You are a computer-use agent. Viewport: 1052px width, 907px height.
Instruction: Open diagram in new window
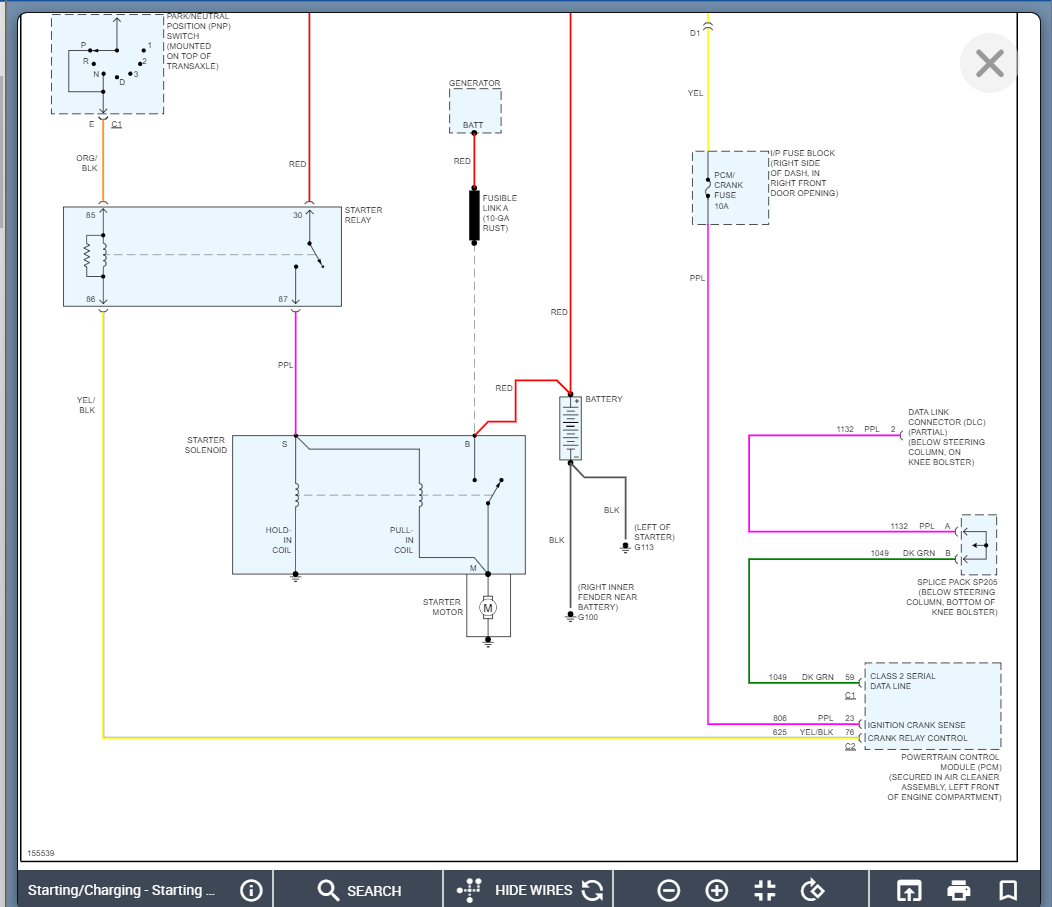point(908,890)
